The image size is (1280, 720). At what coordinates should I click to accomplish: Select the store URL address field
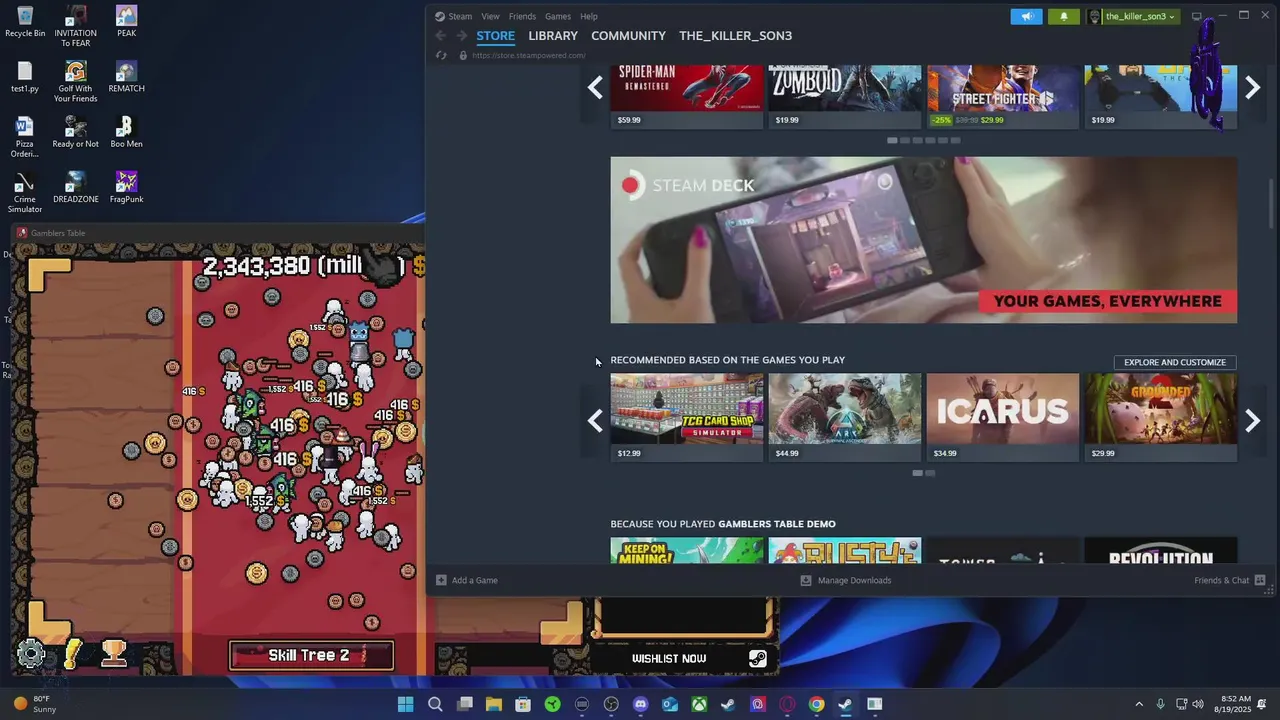coord(528,55)
